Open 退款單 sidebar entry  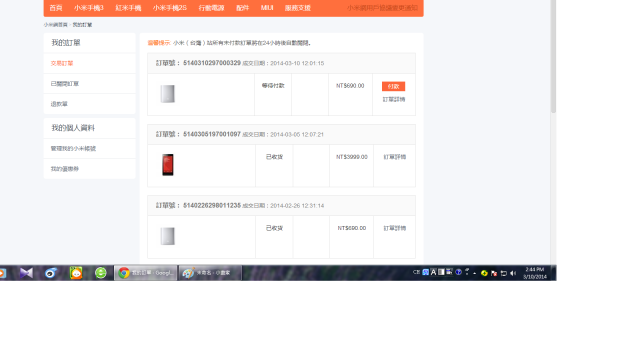(59, 104)
